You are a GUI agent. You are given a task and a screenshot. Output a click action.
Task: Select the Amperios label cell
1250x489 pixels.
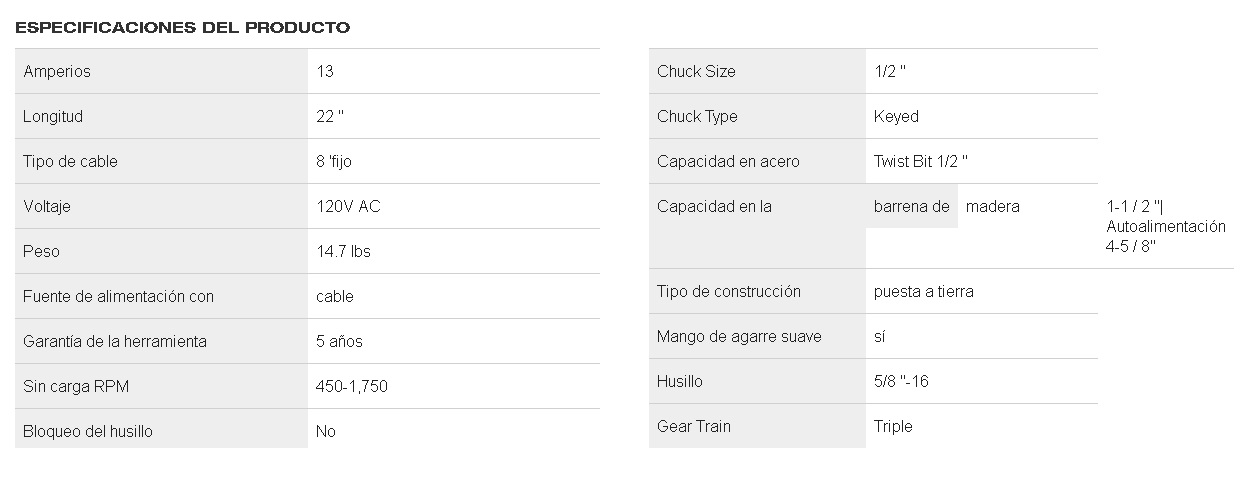pos(161,71)
